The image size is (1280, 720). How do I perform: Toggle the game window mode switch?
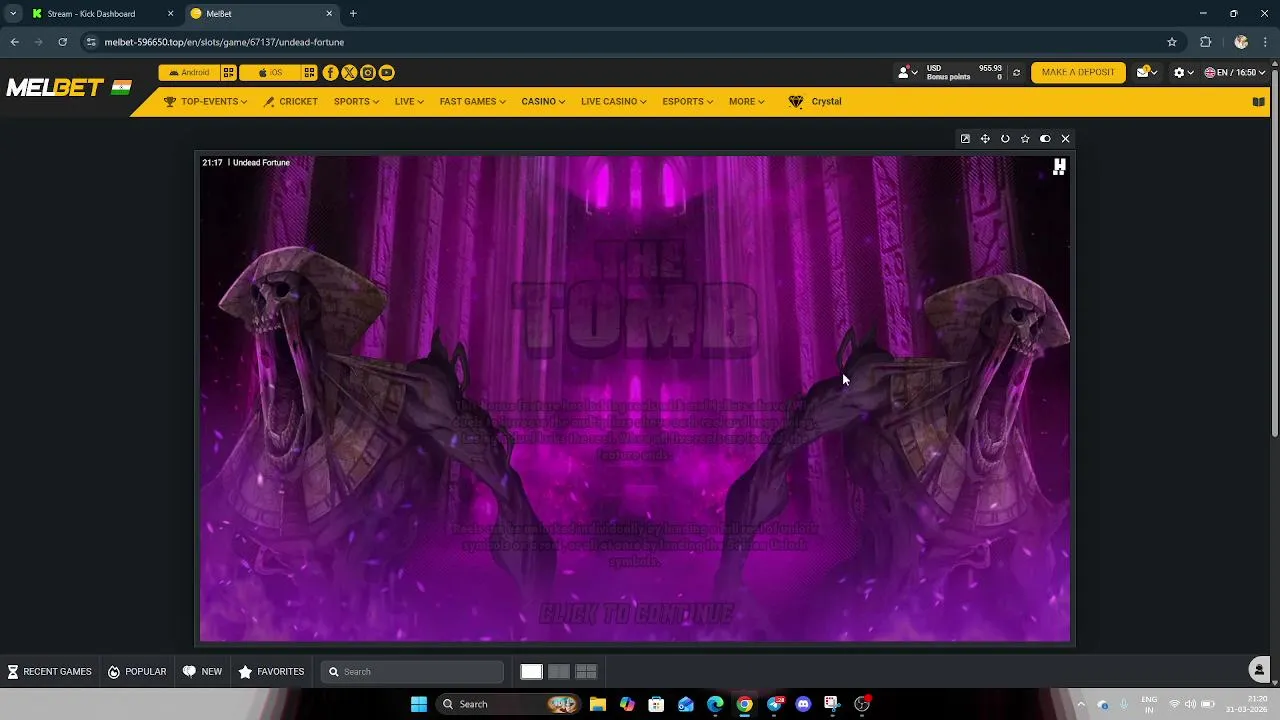point(1045,139)
